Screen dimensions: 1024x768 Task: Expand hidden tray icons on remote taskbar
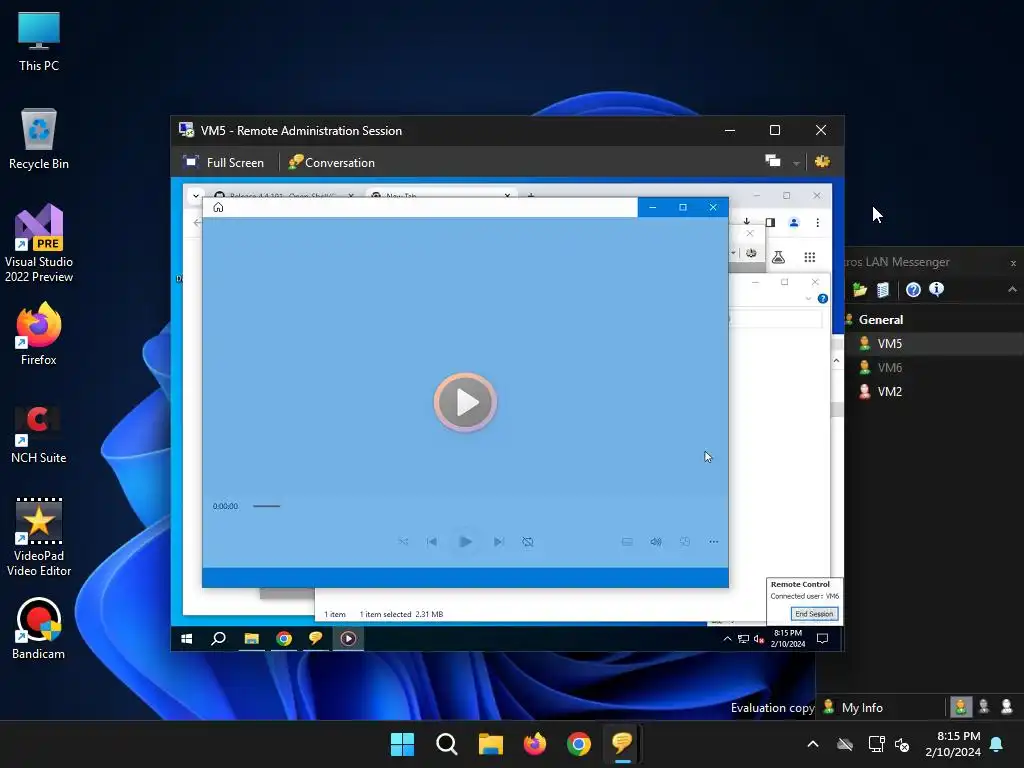click(x=727, y=639)
